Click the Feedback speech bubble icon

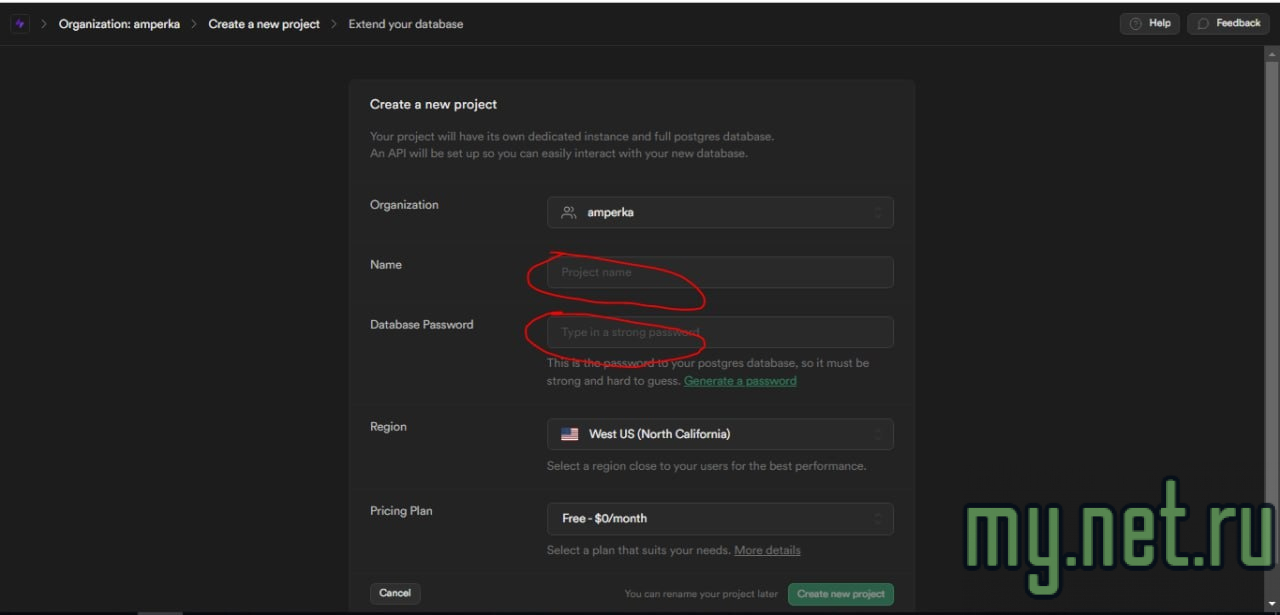[x=1203, y=24]
